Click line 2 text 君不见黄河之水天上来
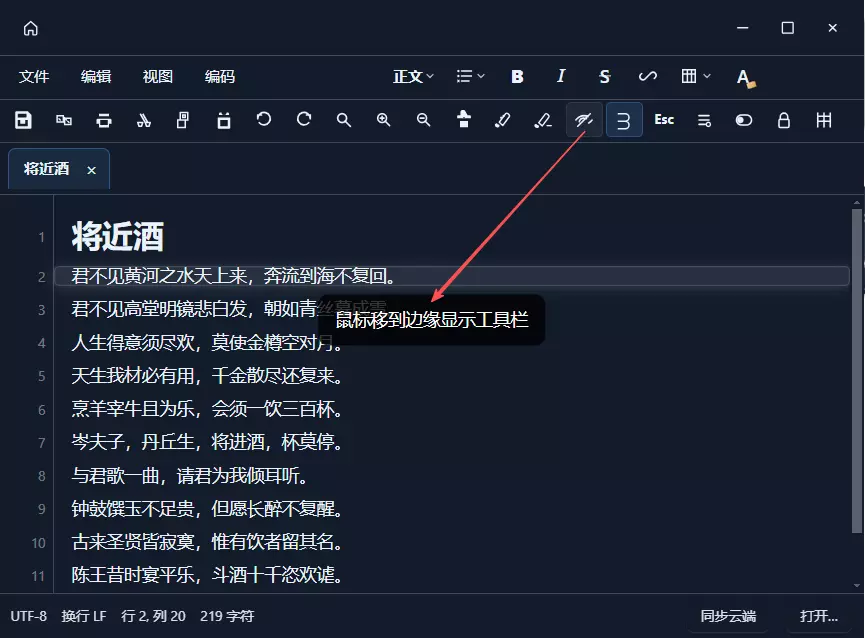This screenshot has width=865, height=638. pyautogui.click(x=159, y=275)
